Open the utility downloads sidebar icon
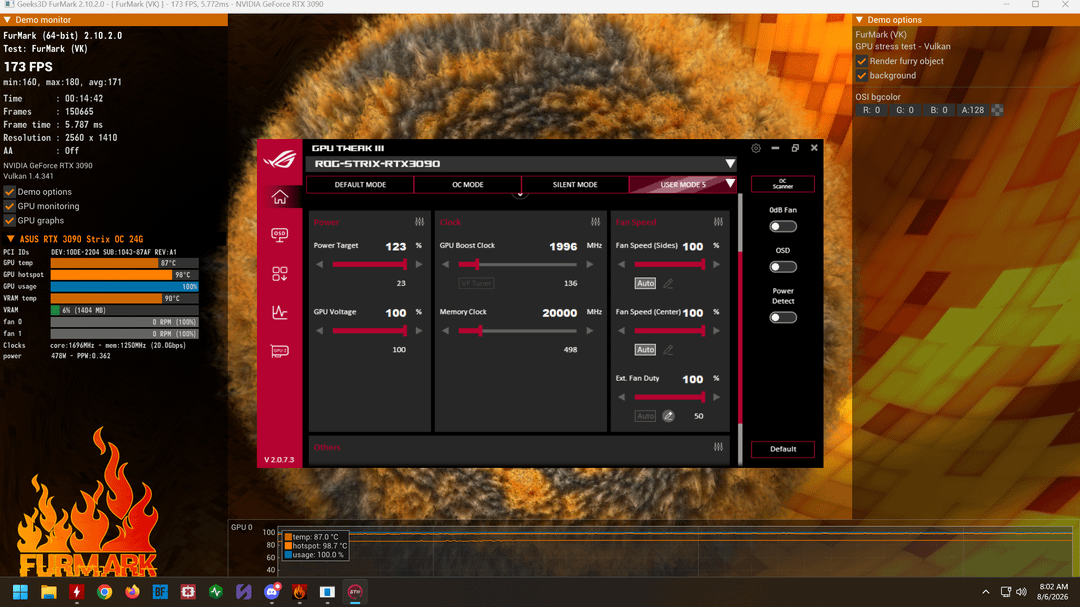Image resolution: width=1080 pixels, height=607 pixels. point(280,274)
